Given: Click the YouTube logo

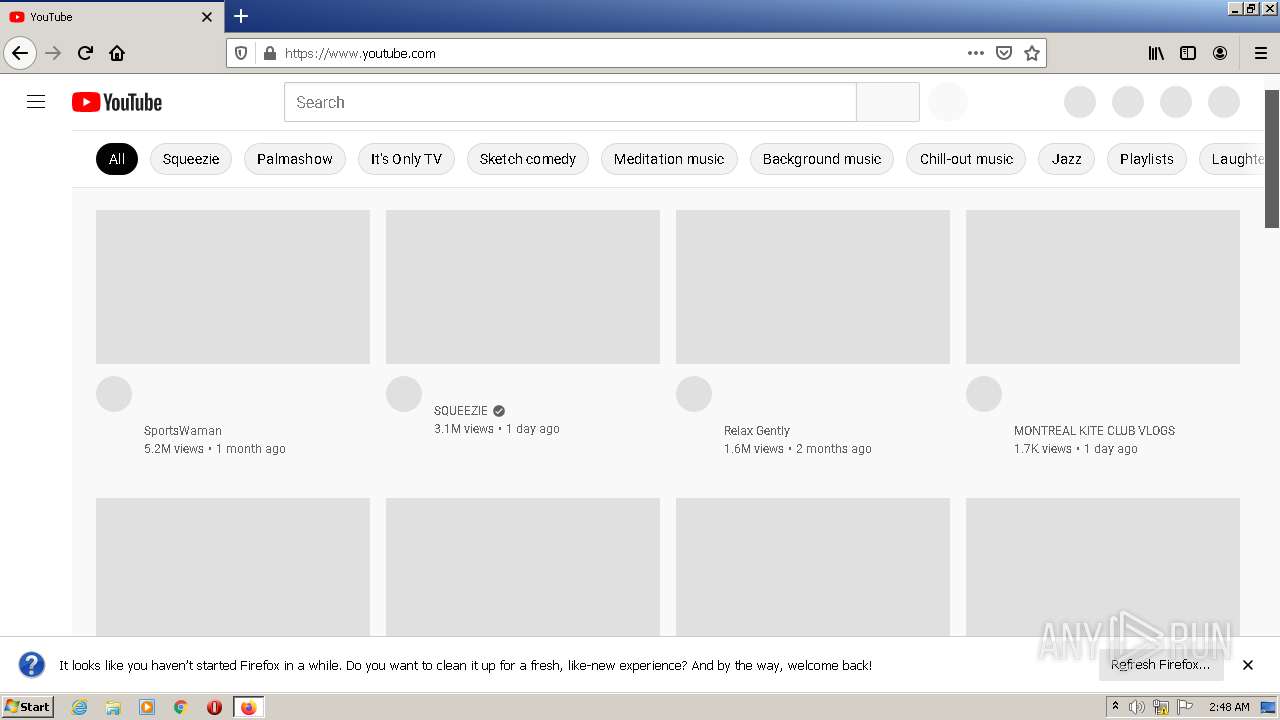Looking at the screenshot, I should click(x=117, y=102).
